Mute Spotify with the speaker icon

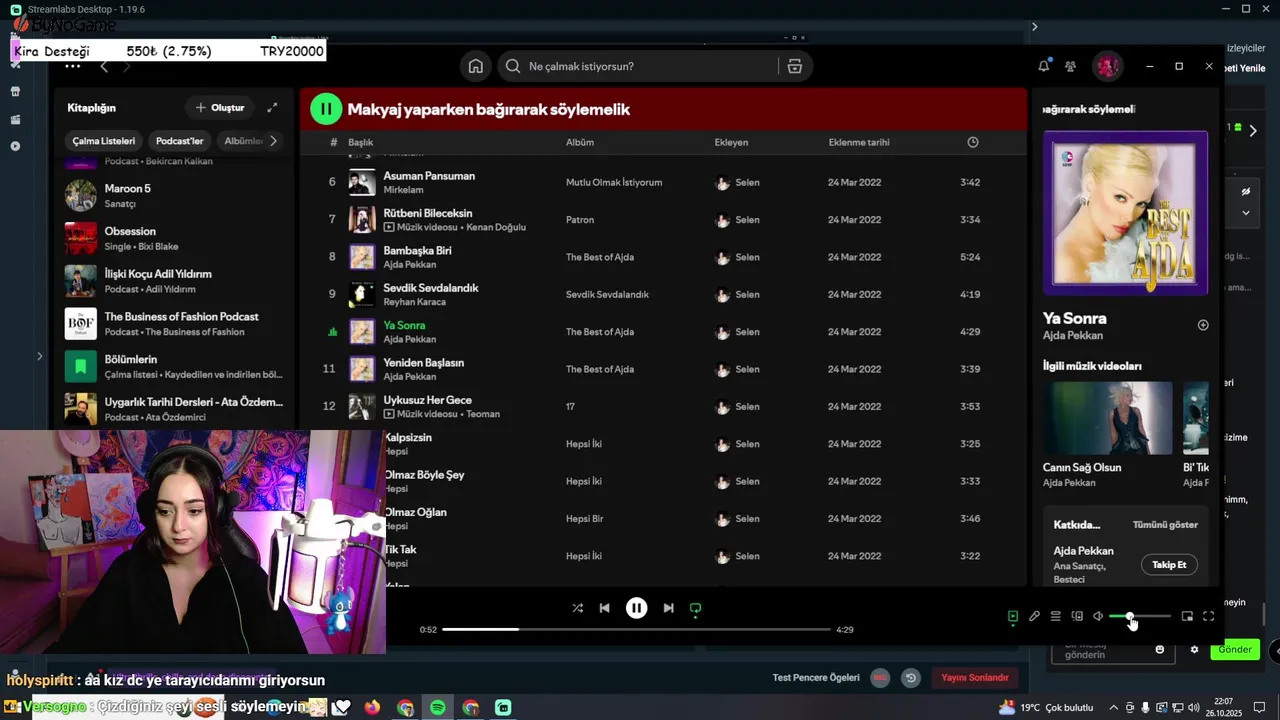[1098, 617]
